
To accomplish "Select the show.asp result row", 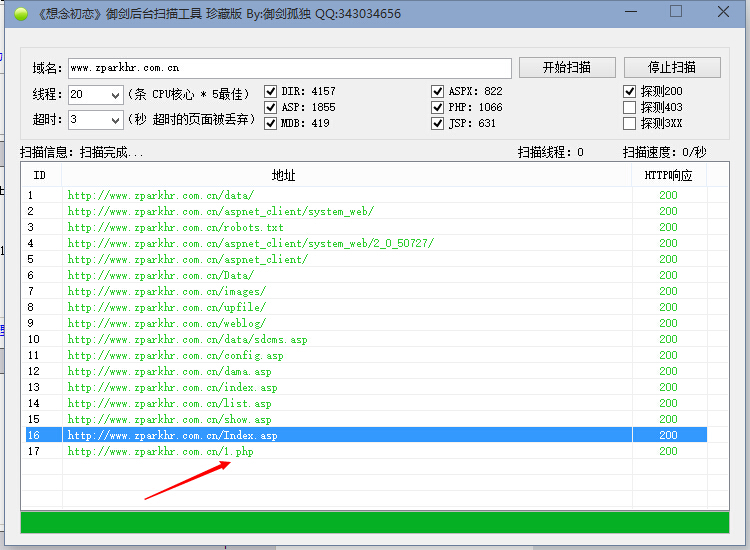I will coord(366,419).
